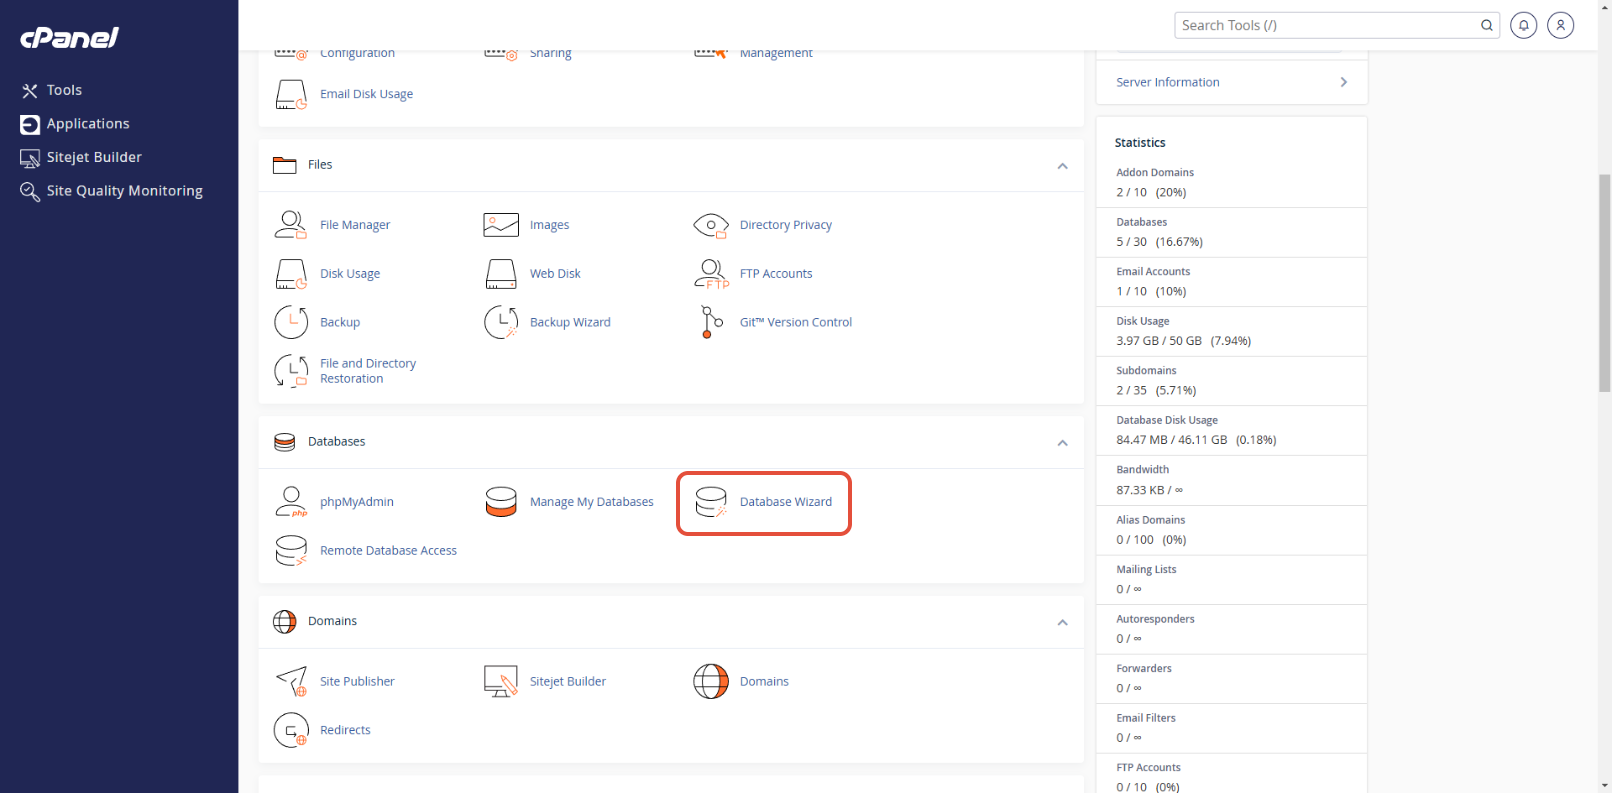Viewport: 1612px width, 793px height.
Task: Open the Directory Privacy link
Action: 786,225
